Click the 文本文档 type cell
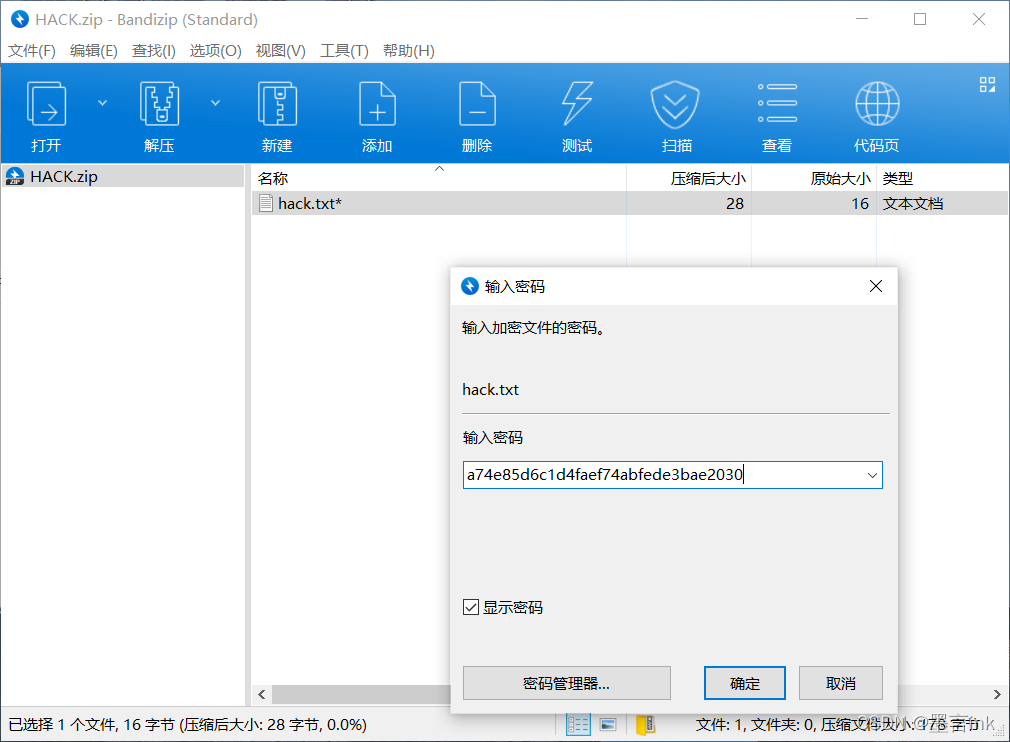The image size is (1010, 742). (913, 204)
